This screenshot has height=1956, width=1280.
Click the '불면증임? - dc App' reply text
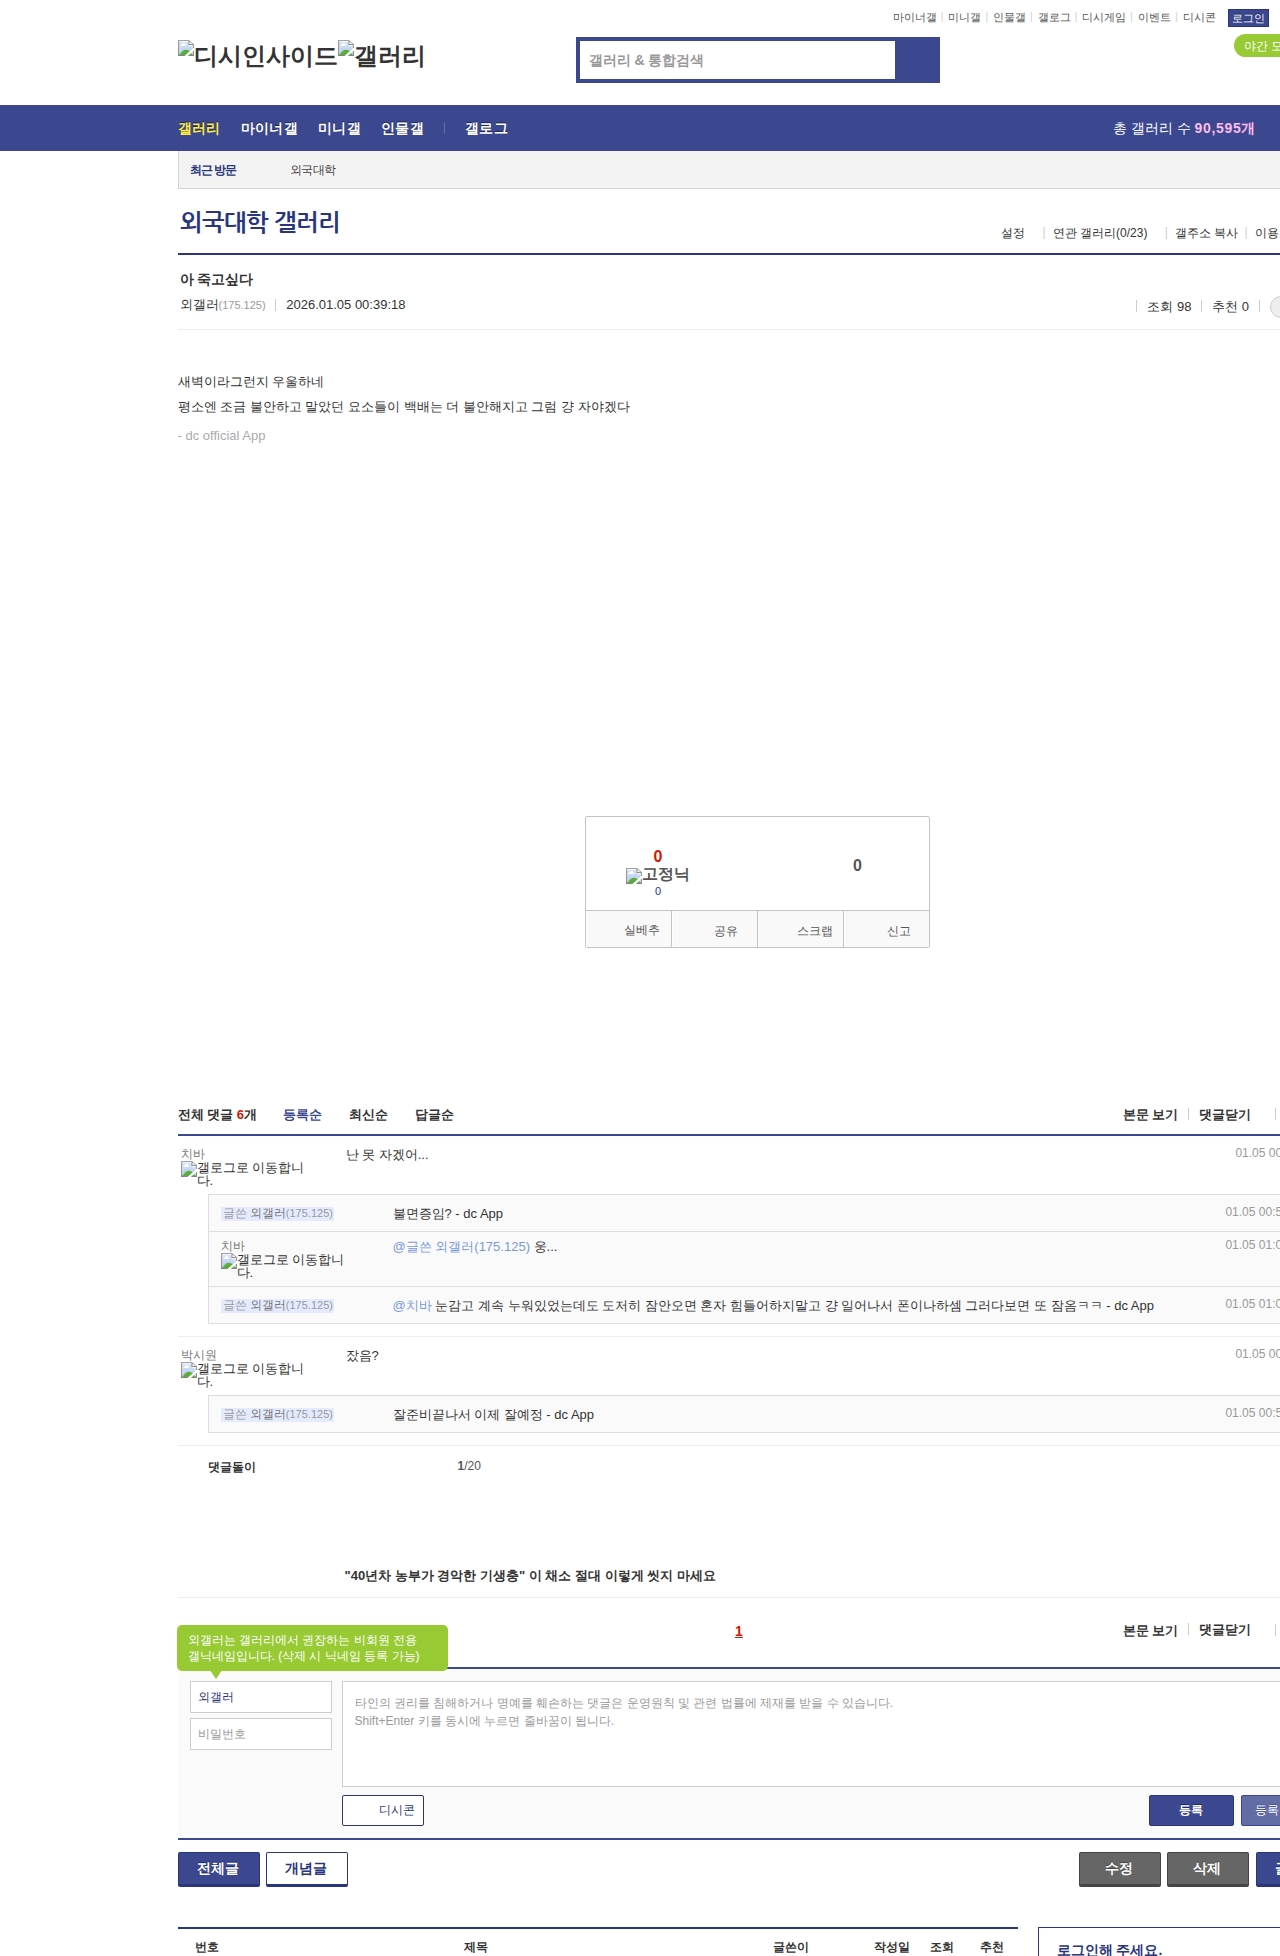pos(448,1214)
